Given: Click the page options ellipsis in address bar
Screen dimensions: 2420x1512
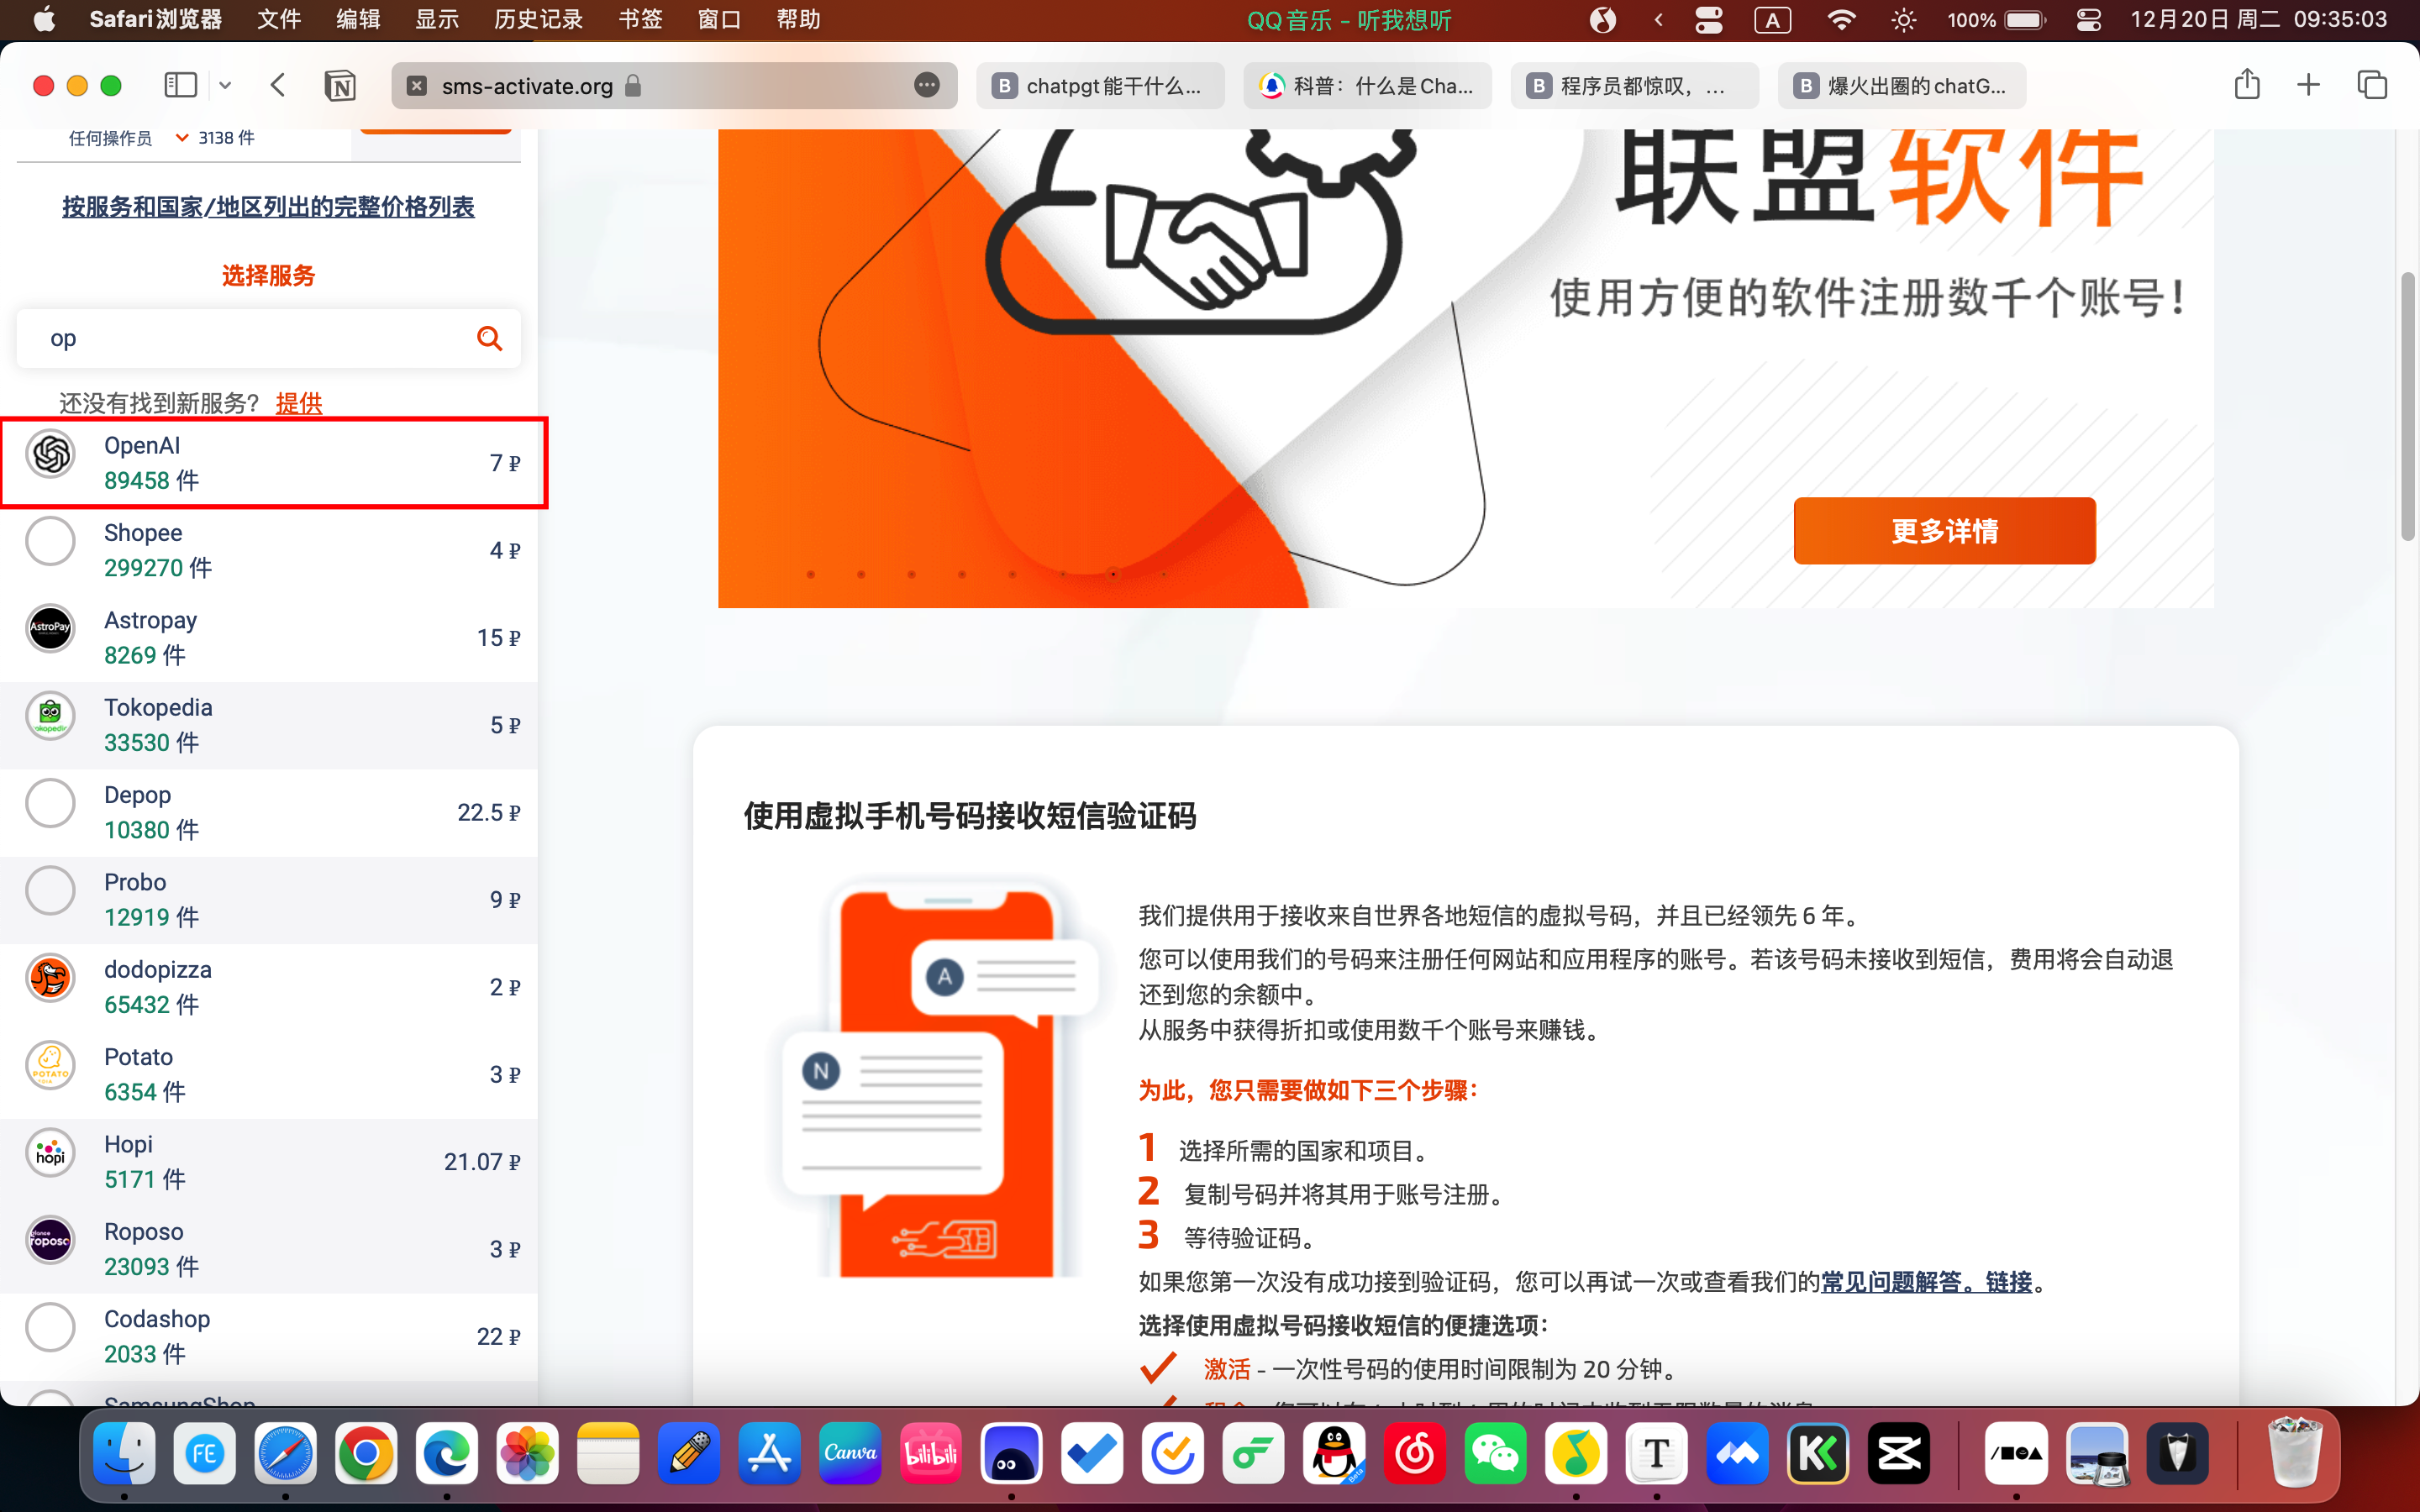Looking at the screenshot, I should (x=927, y=85).
